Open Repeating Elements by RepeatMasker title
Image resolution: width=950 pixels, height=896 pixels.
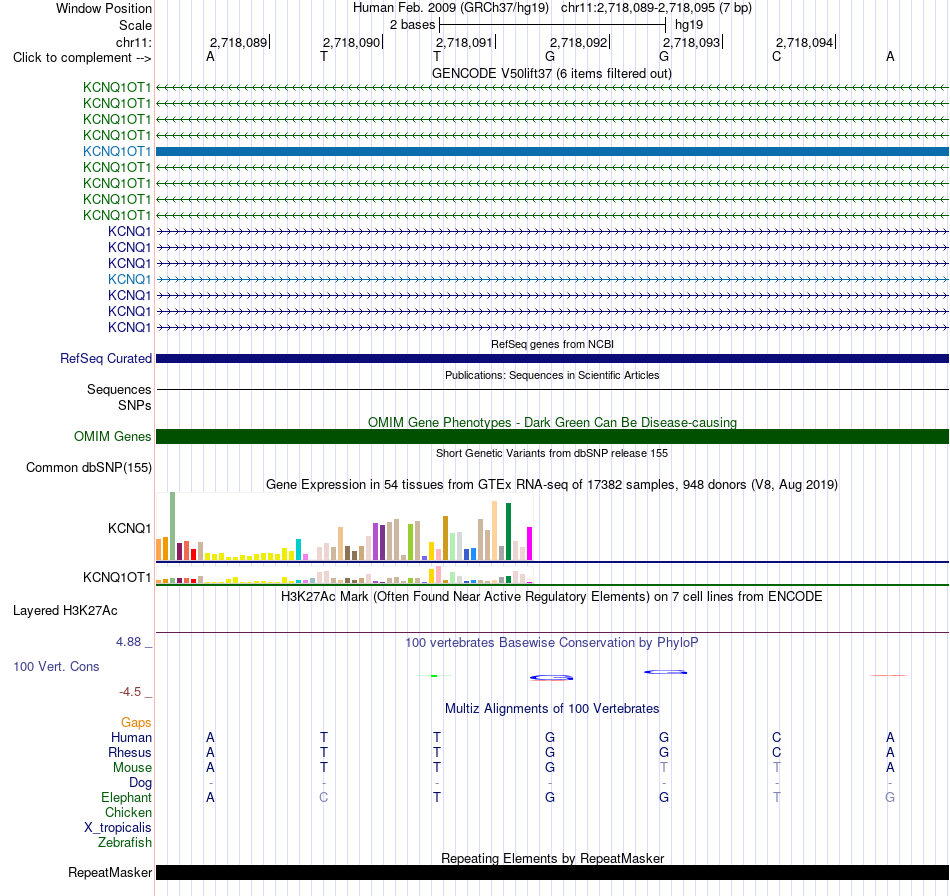point(552,858)
